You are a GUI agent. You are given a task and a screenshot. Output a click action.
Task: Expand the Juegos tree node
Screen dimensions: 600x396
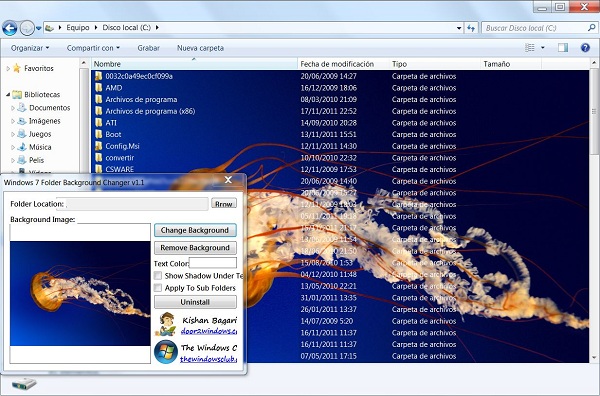pyautogui.click(x=13, y=134)
